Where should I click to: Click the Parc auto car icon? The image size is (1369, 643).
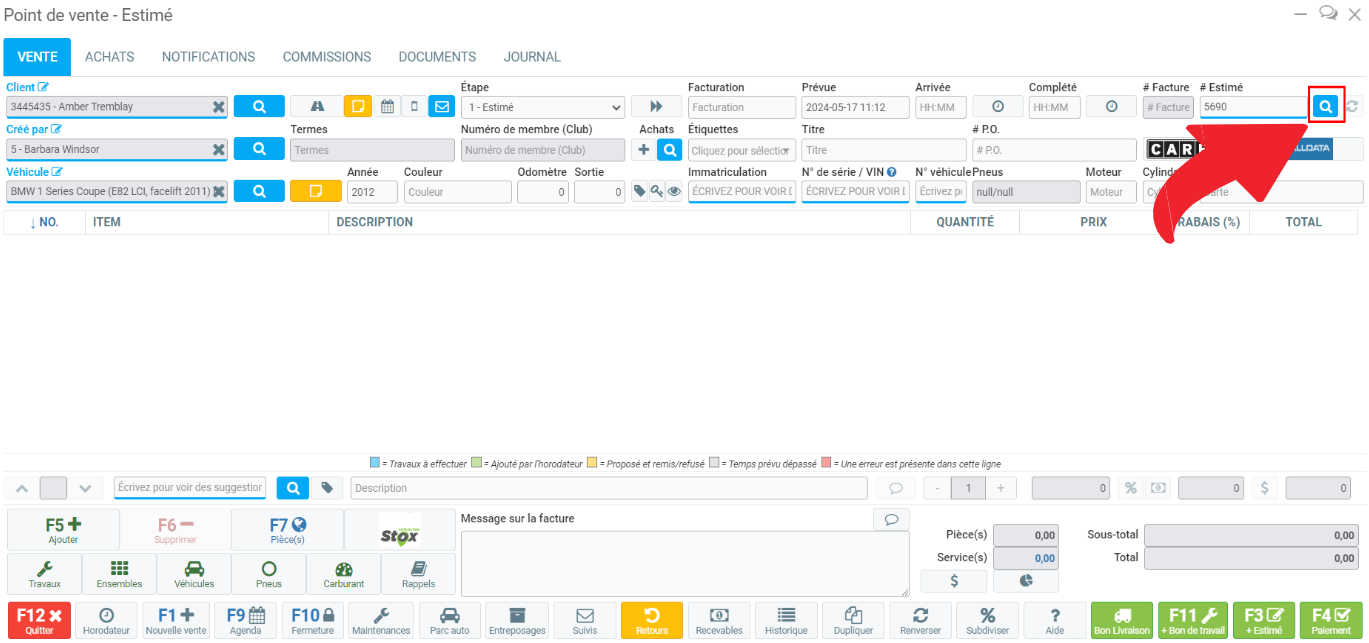click(x=450, y=621)
